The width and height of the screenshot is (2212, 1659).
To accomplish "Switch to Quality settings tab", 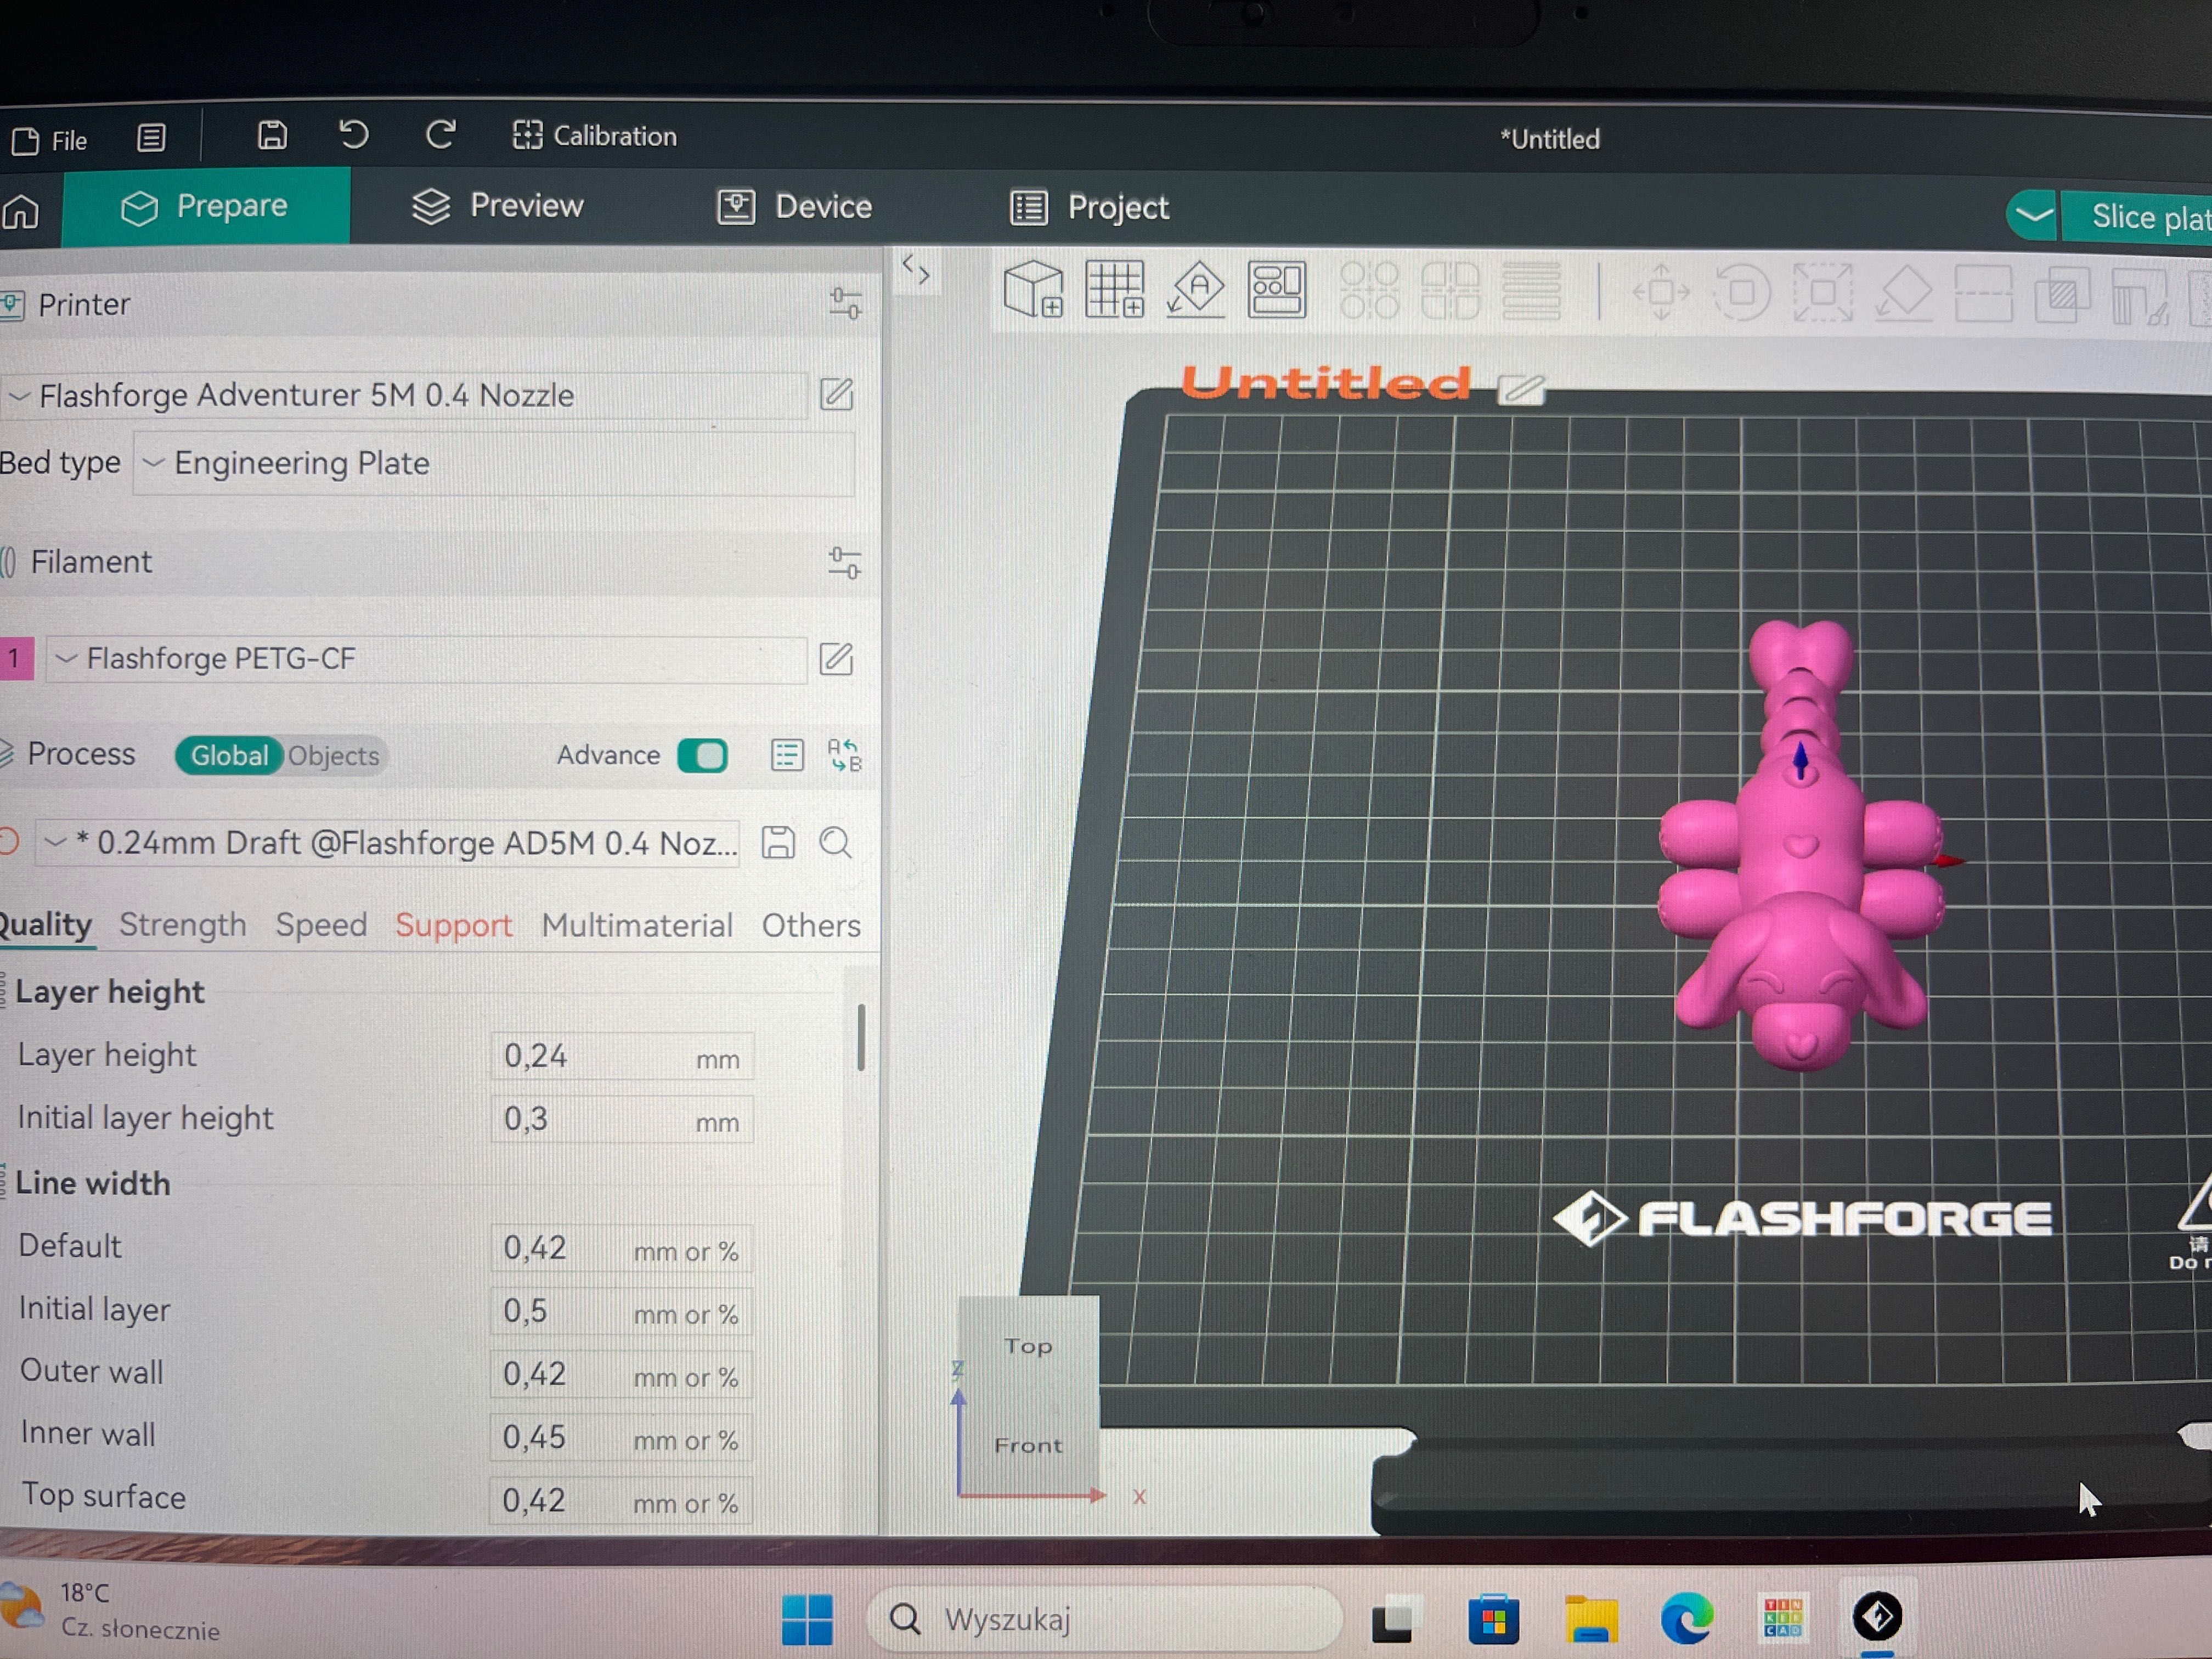I will pyautogui.click(x=45, y=924).
